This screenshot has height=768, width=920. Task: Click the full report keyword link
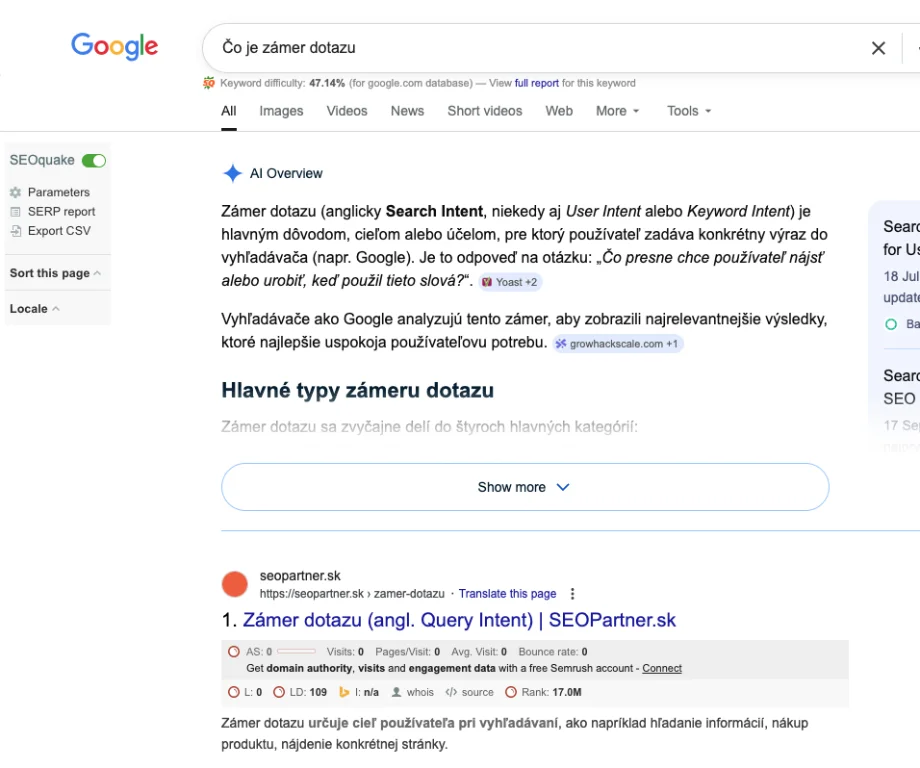(536, 83)
